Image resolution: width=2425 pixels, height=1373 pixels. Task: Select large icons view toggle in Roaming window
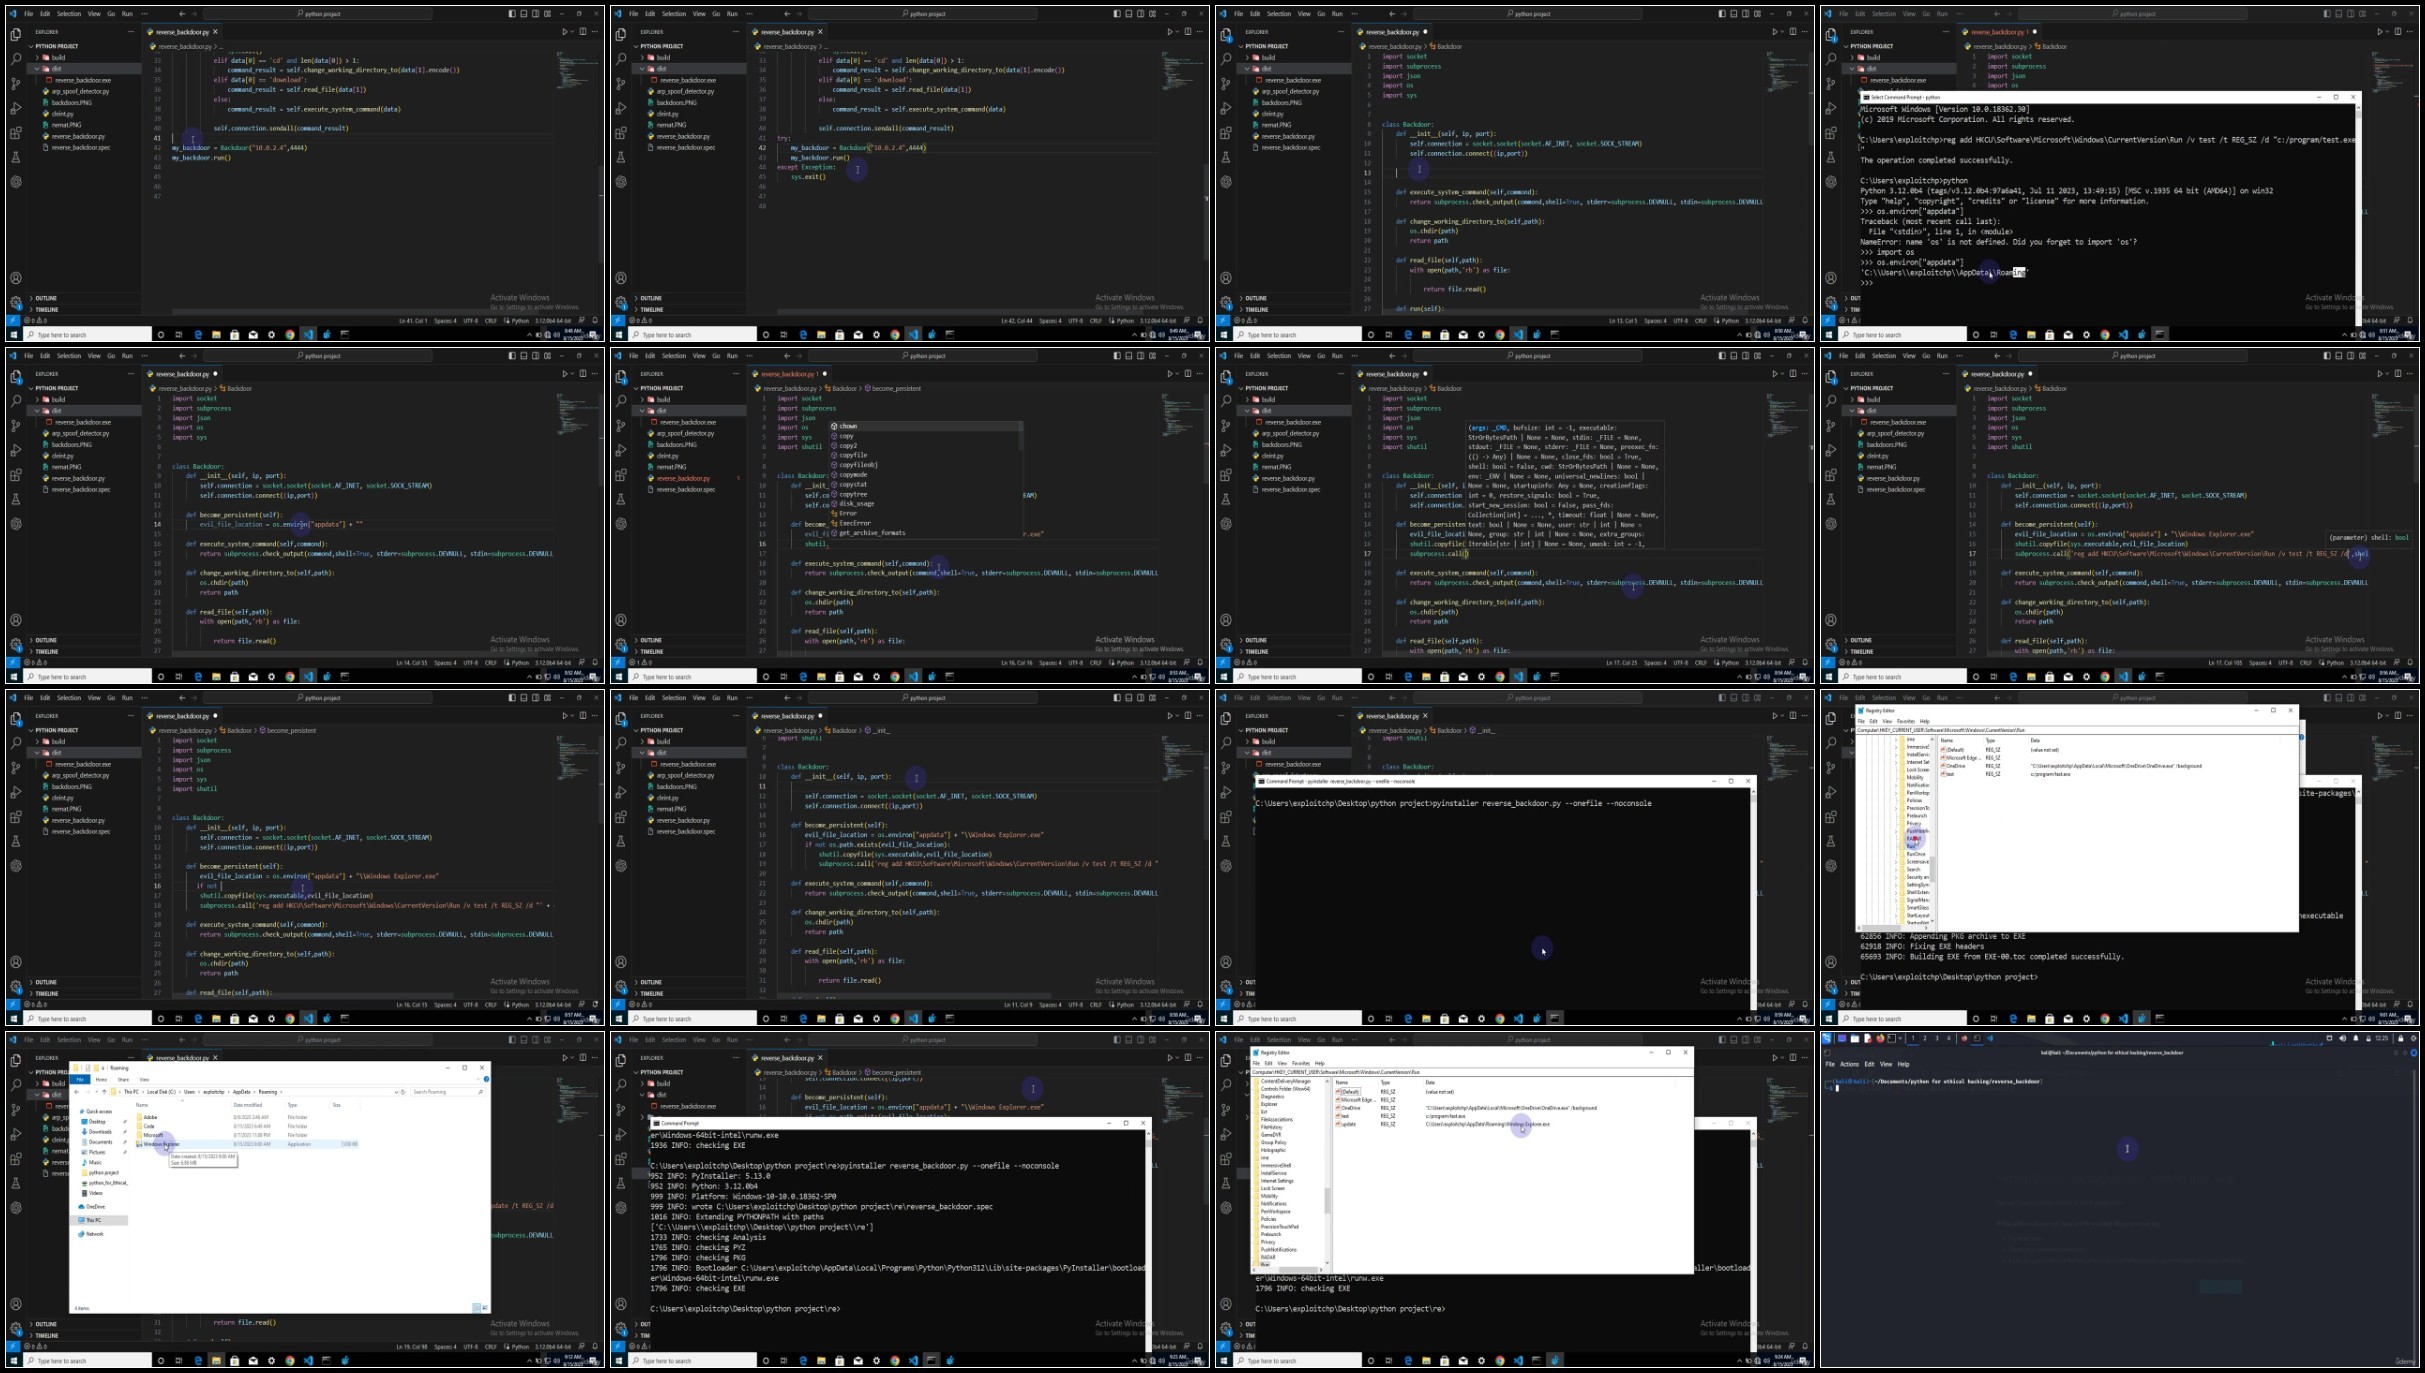tap(485, 1307)
